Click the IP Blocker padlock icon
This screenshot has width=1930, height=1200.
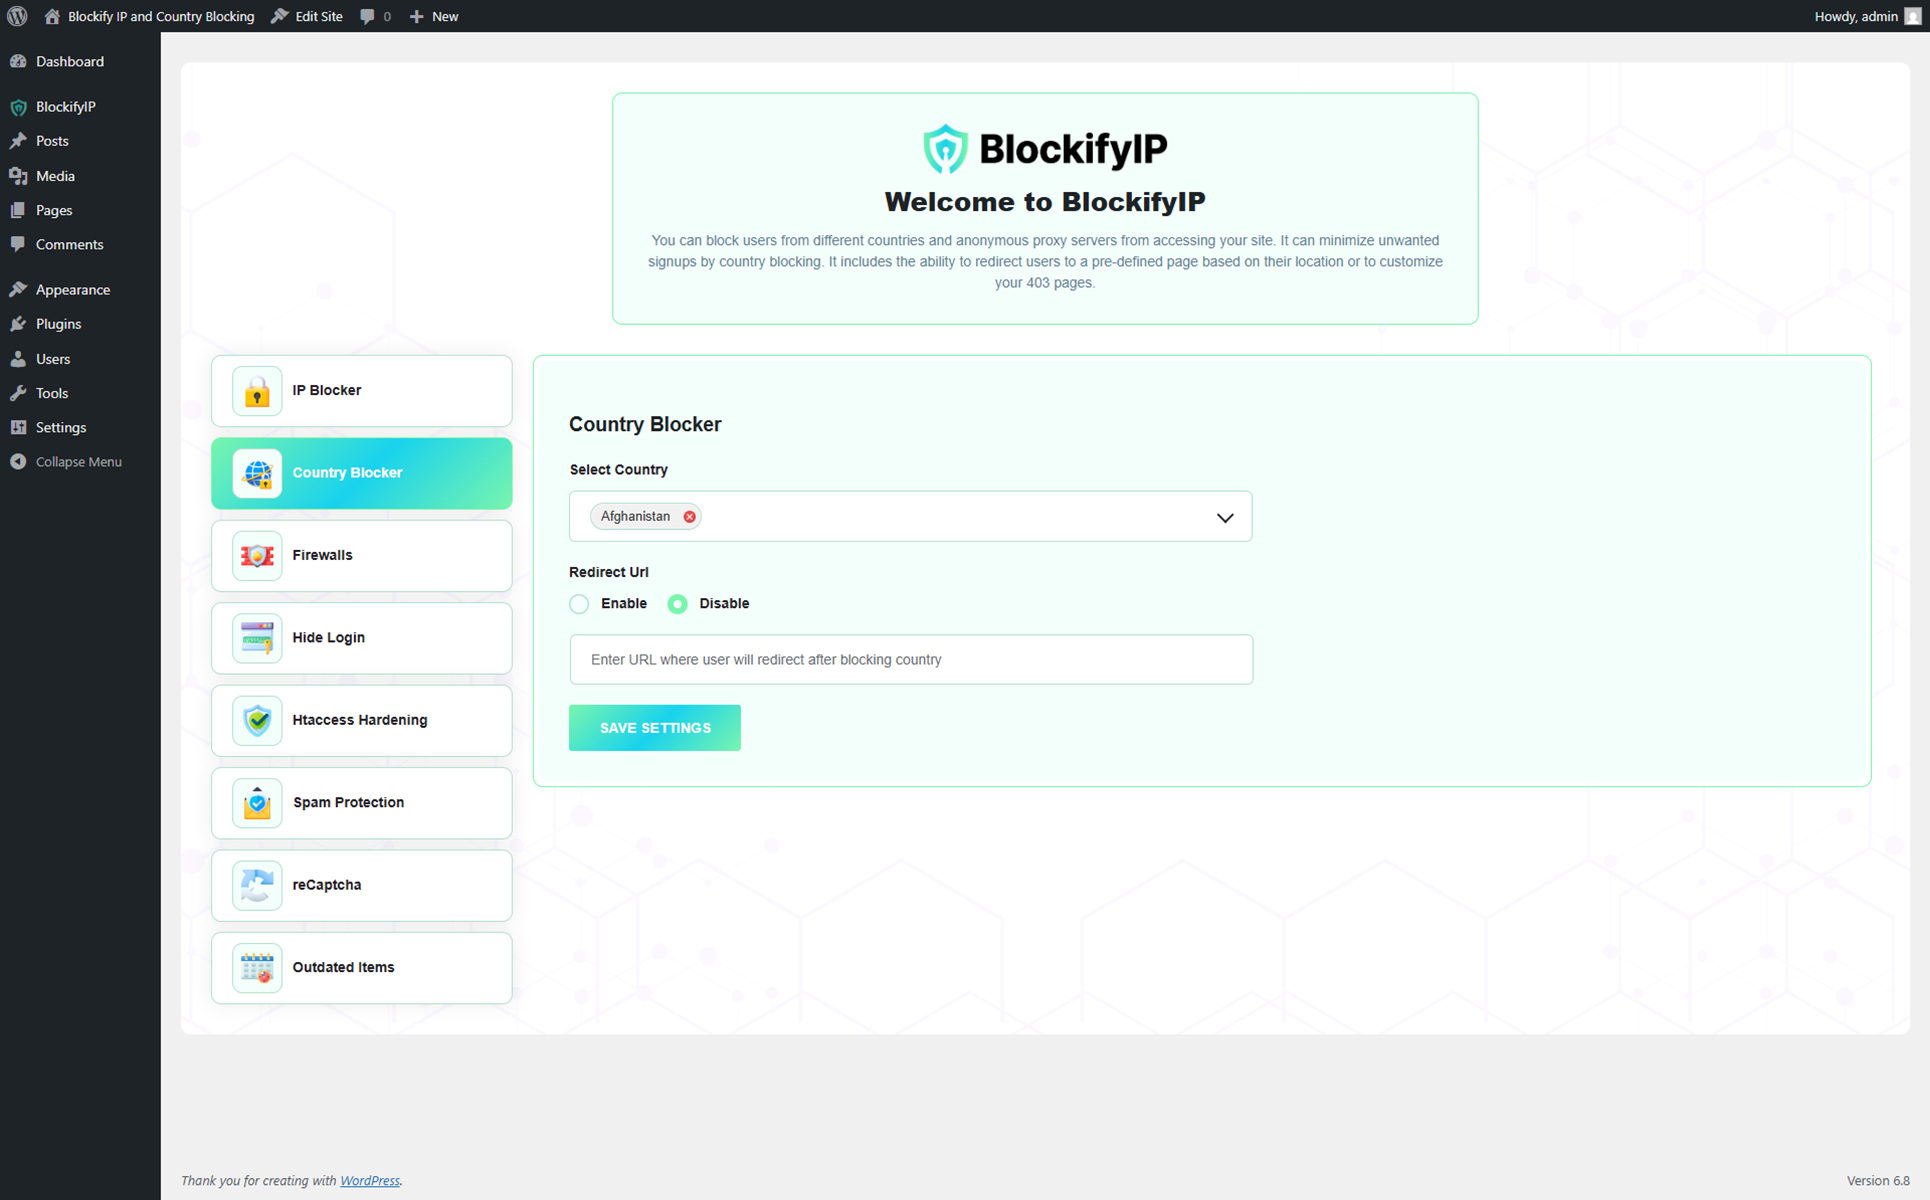(257, 391)
